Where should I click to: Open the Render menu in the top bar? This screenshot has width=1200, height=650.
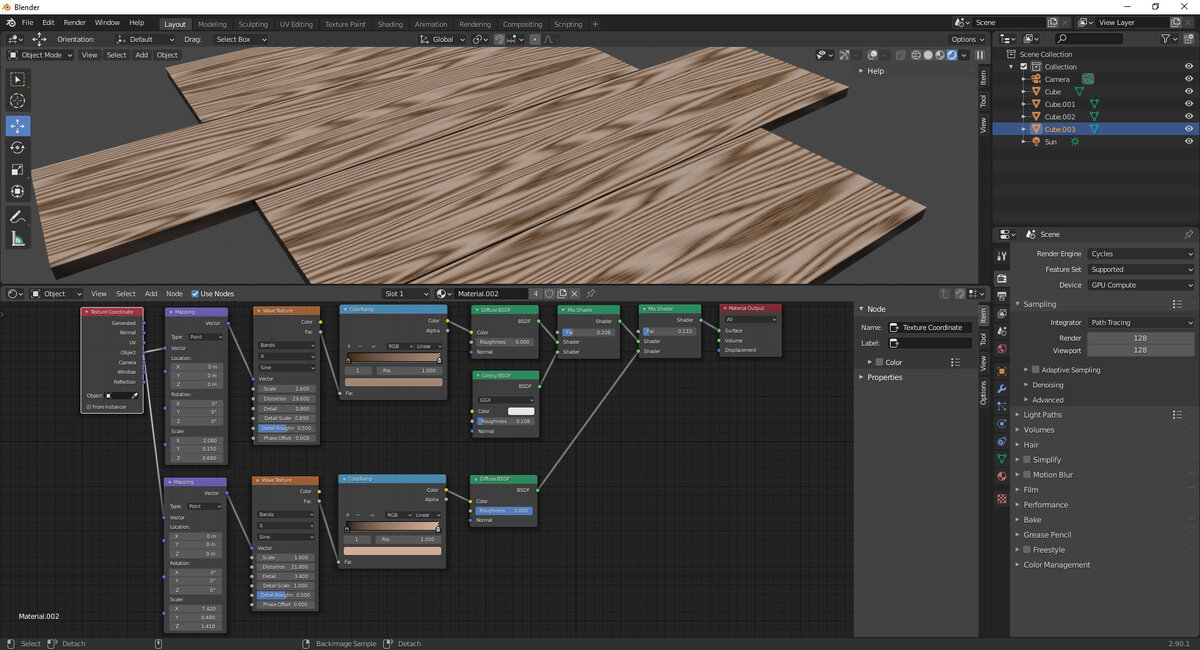[x=74, y=21]
